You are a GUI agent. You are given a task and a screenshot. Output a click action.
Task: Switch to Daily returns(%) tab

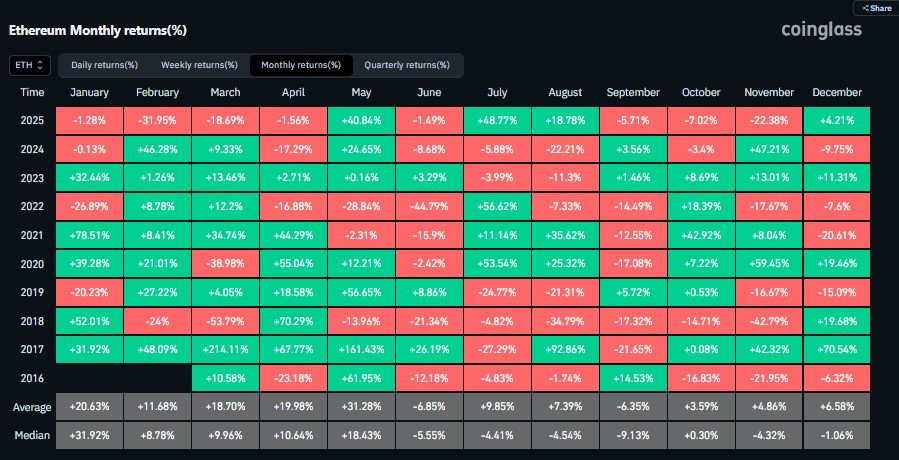[104, 65]
